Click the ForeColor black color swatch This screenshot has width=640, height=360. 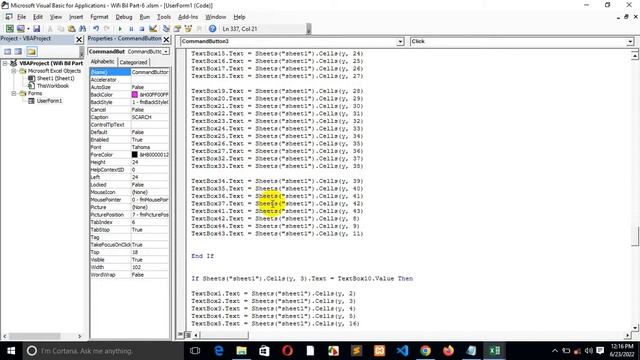(x=135, y=155)
